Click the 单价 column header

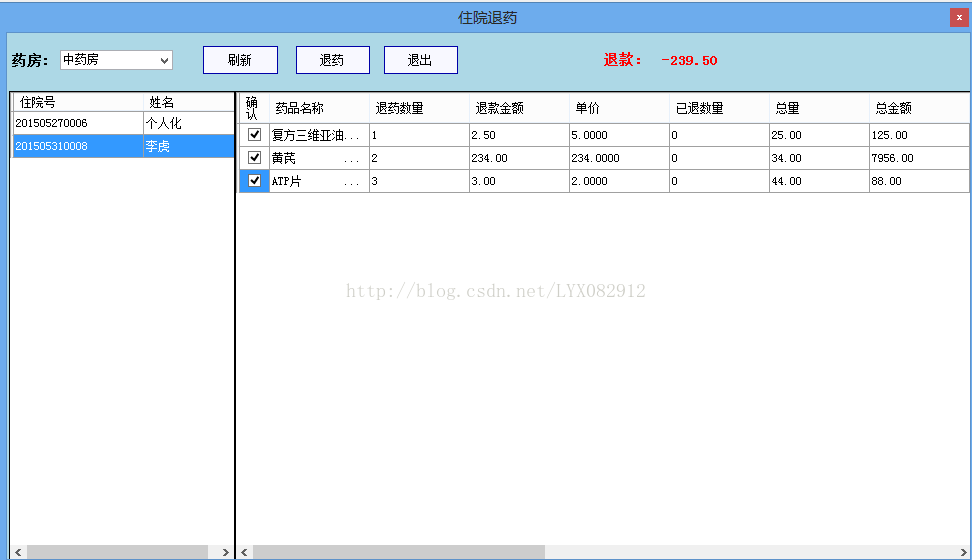click(x=619, y=108)
